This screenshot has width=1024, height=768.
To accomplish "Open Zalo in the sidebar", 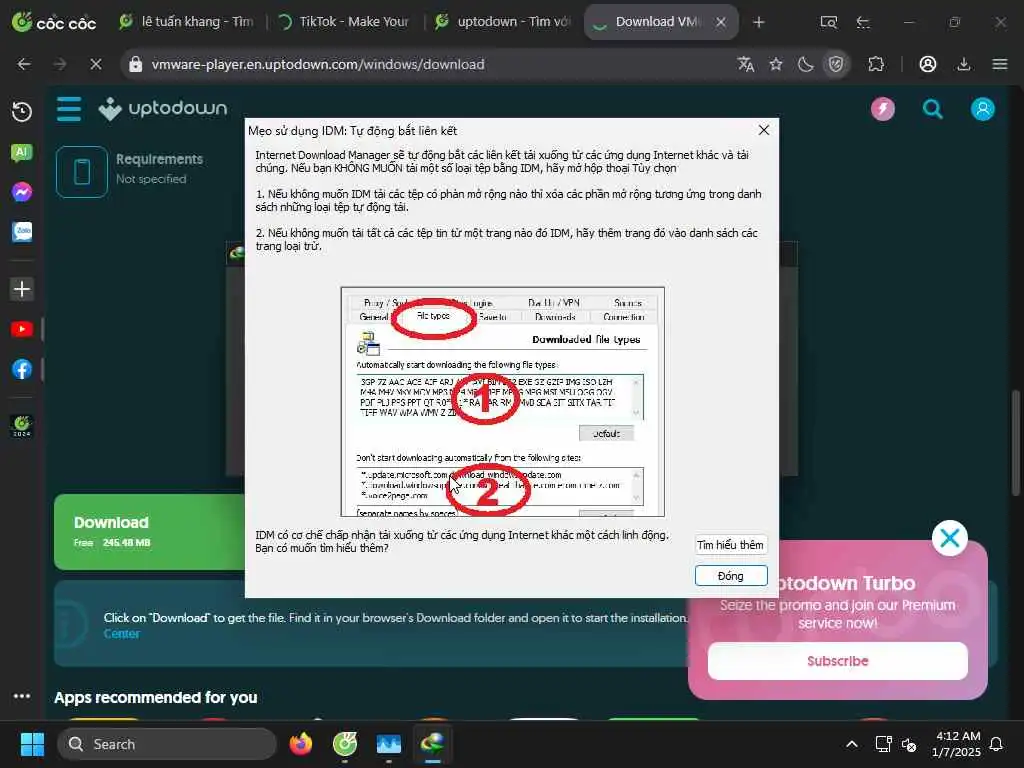I will click(x=22, y=232).
